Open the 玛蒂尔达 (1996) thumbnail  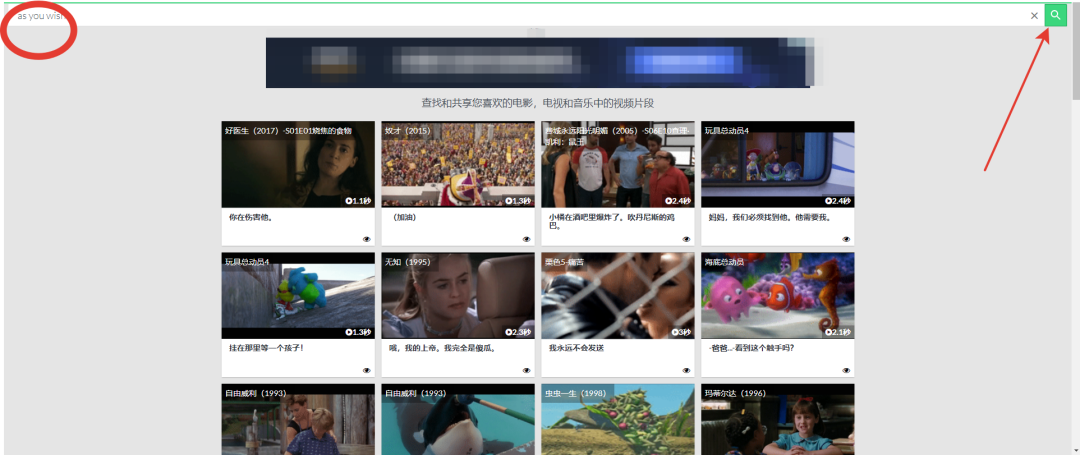pos(778,419)
